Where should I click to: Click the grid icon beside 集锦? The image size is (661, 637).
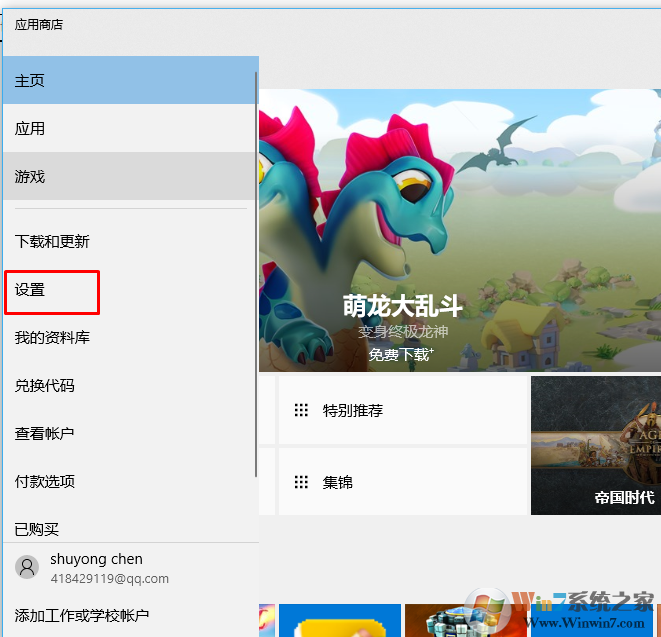(301, 482)
